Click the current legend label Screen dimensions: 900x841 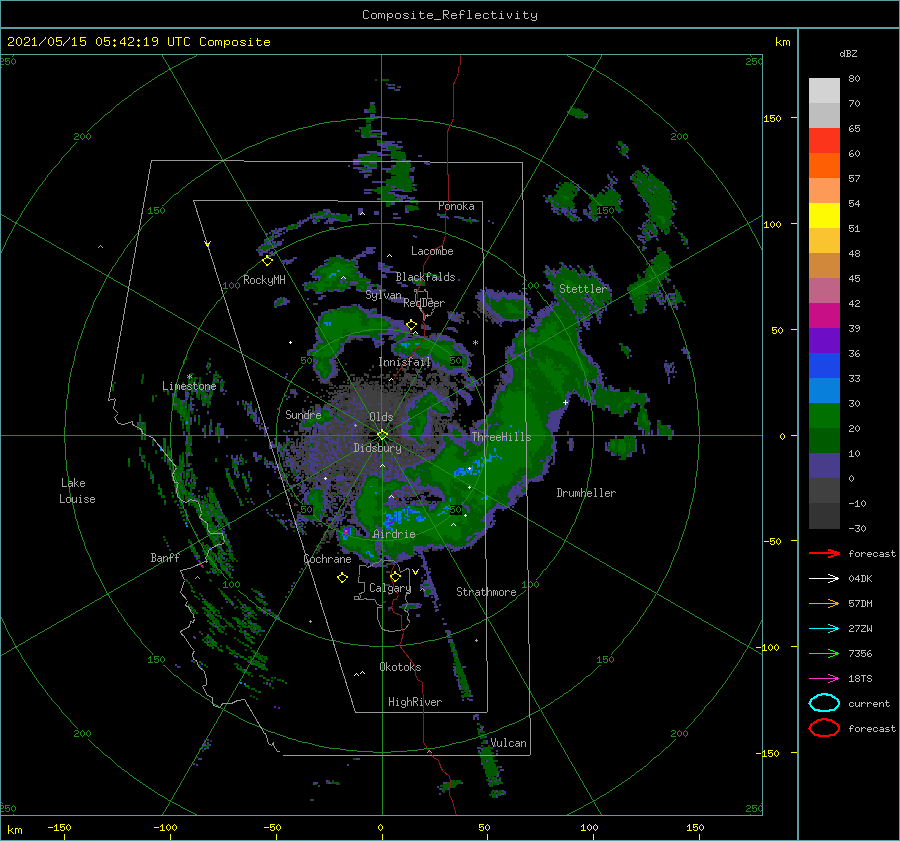pos(868,704)
